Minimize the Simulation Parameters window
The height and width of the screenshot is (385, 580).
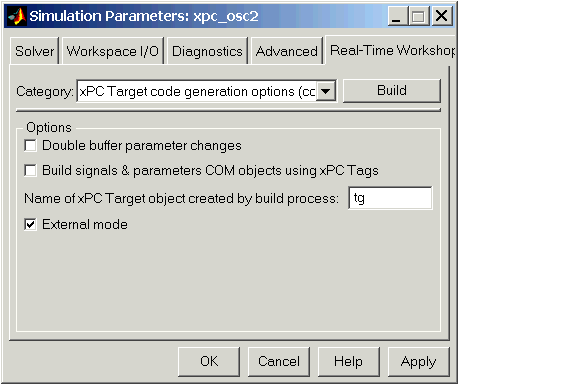click(x=397, y=16)
